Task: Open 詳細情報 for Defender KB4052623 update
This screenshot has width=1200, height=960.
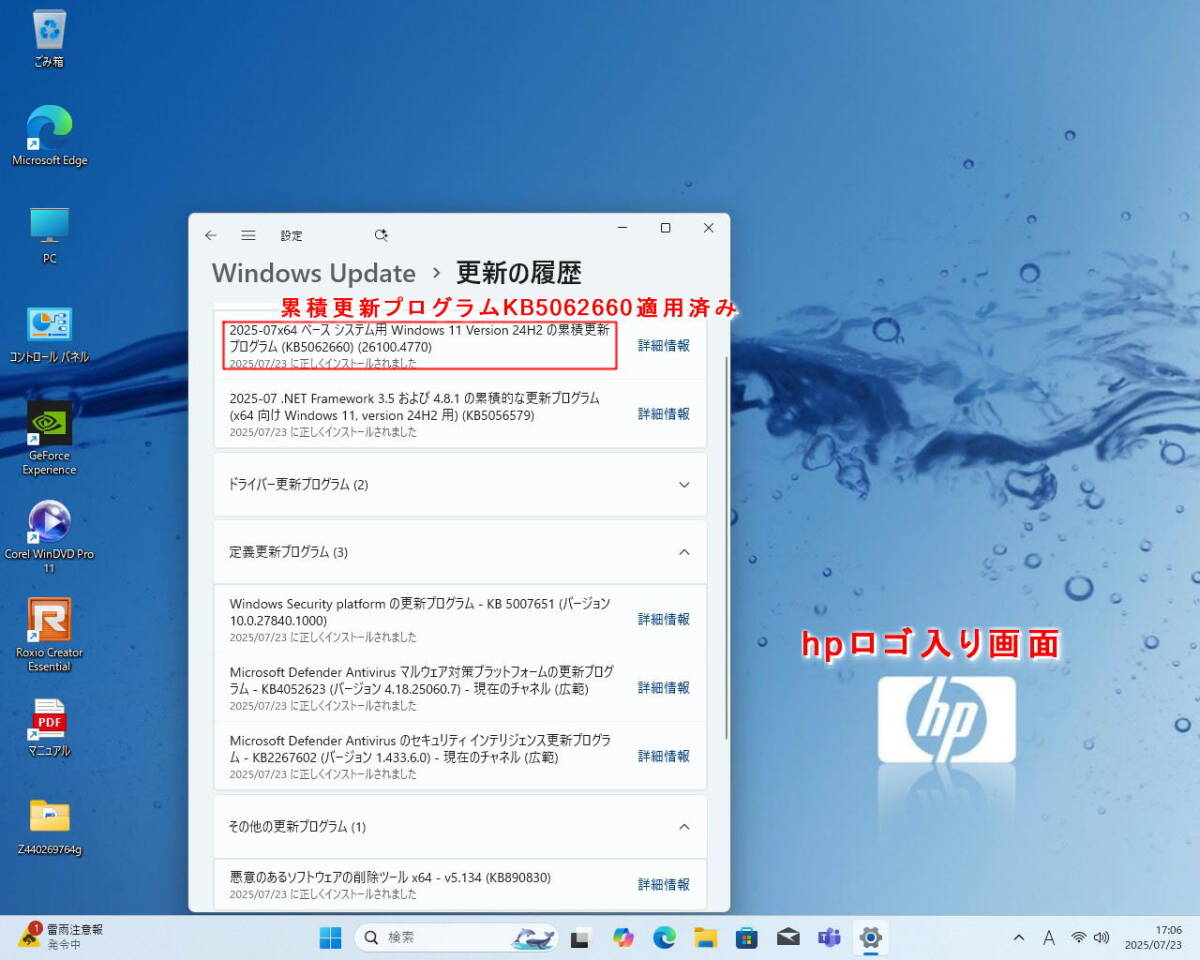Action: click(664, 687)
